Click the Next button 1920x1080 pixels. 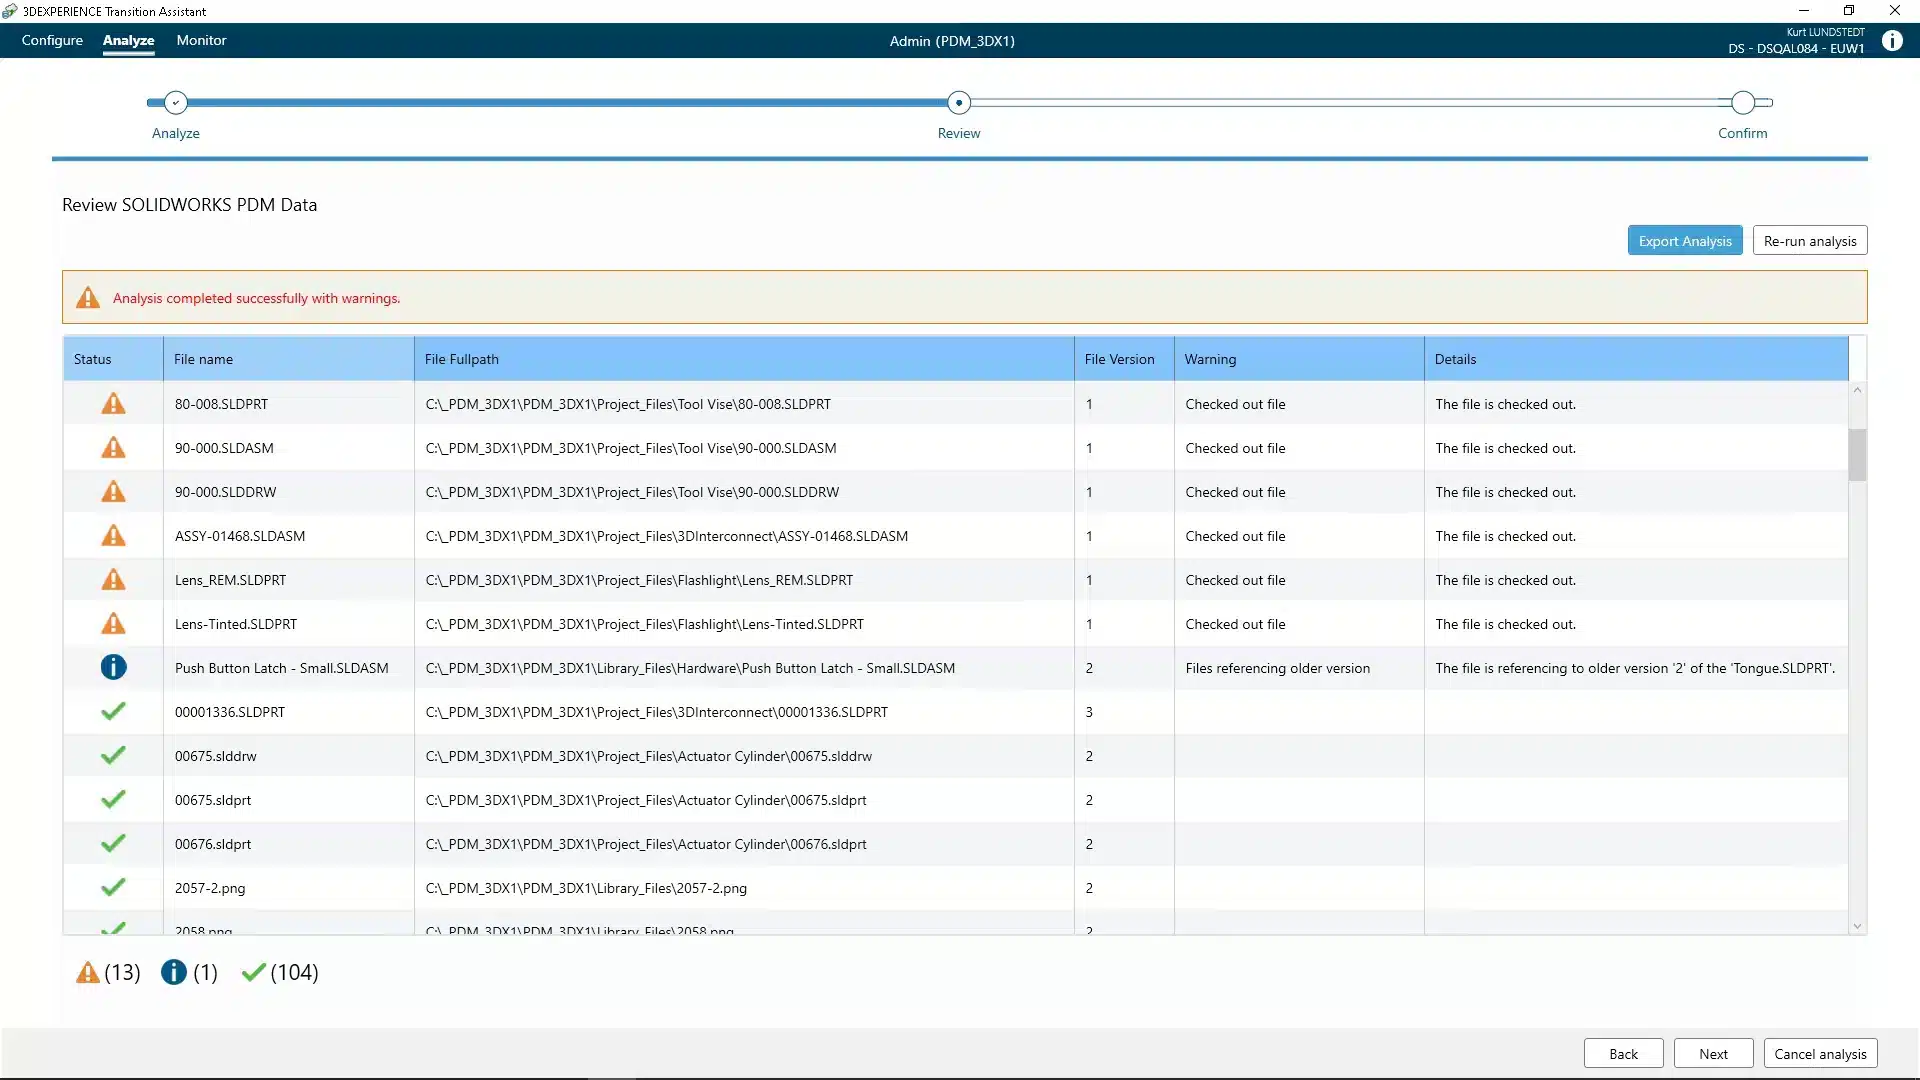[1712, 1053]
